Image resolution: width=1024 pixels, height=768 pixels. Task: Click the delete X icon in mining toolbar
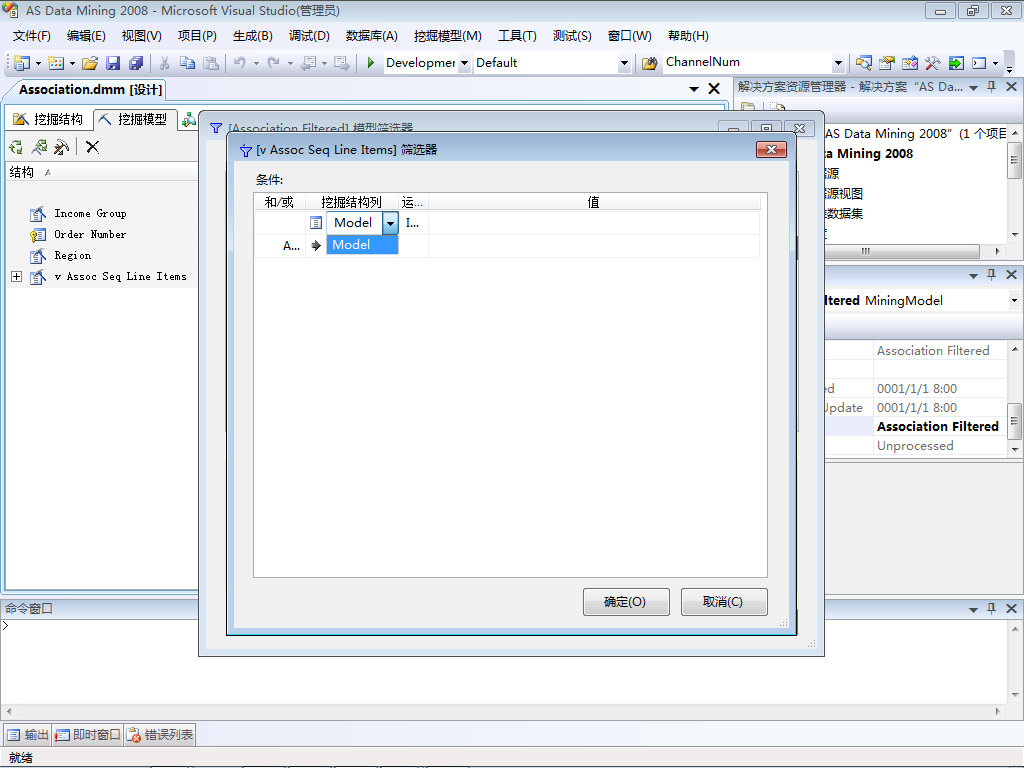pyautogui.click(x=92, y=147)
